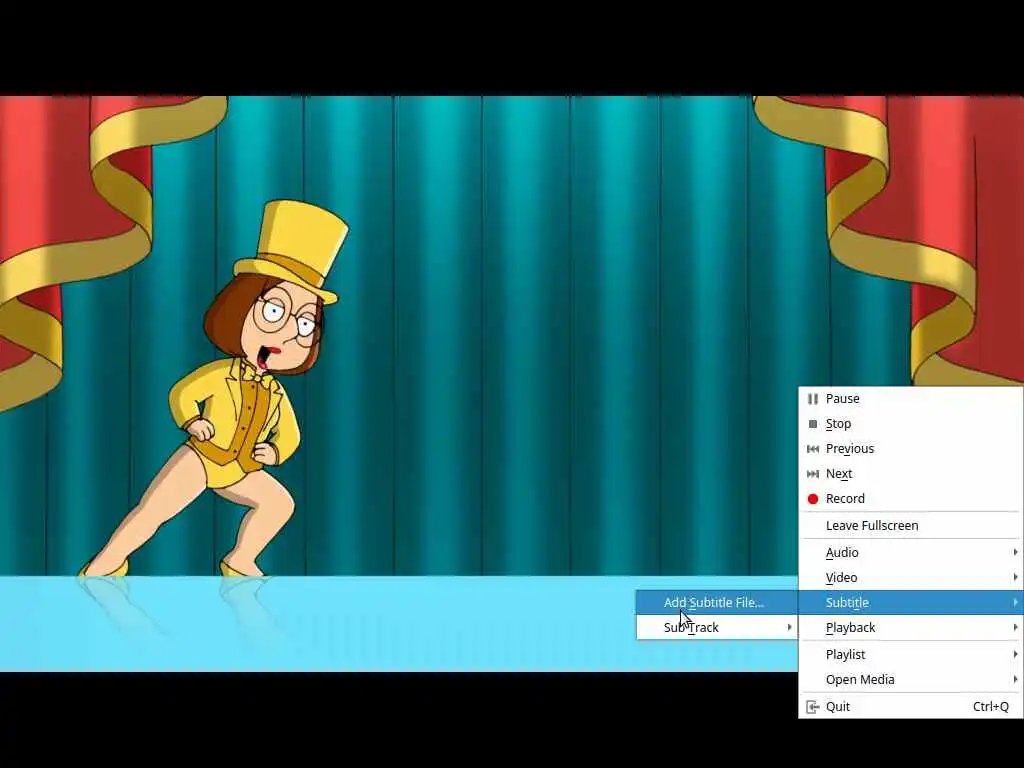The width and height of the screenshot is (1024, 768).
Task: Click the Next text label
Action: [x=839, y=473]
